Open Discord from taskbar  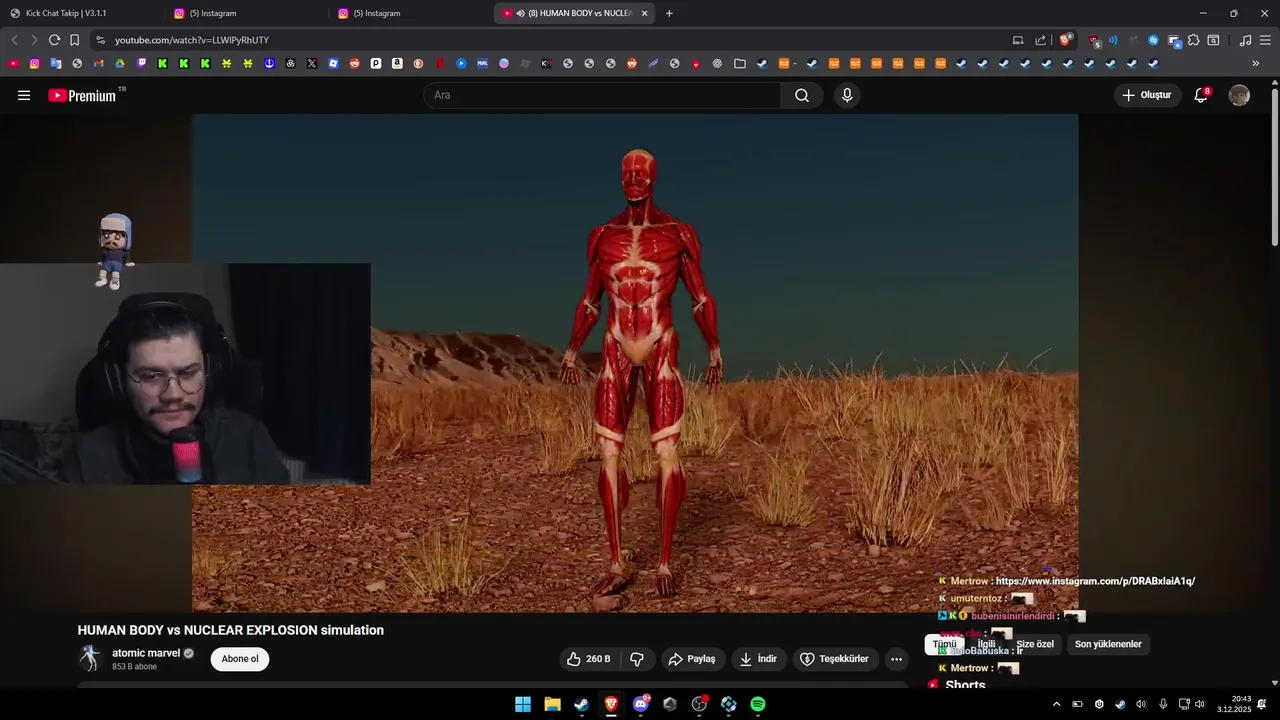tap(640, 704)
